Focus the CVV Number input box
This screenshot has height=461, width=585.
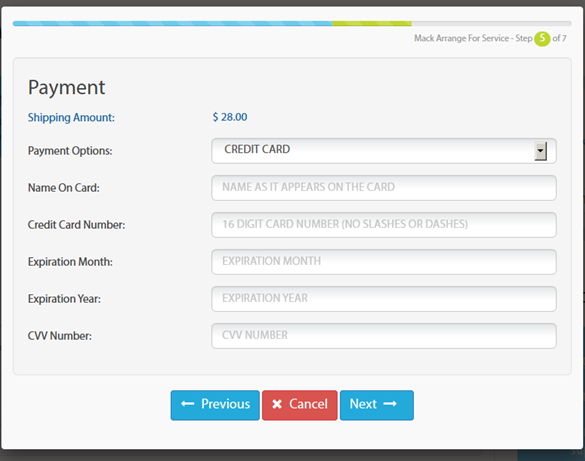[x=384, y=336]
